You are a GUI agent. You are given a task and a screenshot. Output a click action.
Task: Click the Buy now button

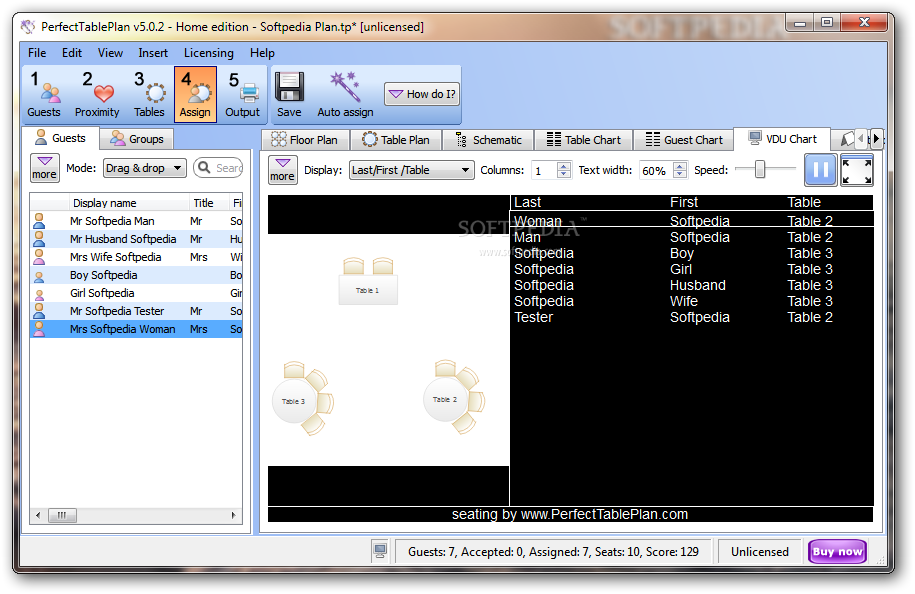coord(837,551)
